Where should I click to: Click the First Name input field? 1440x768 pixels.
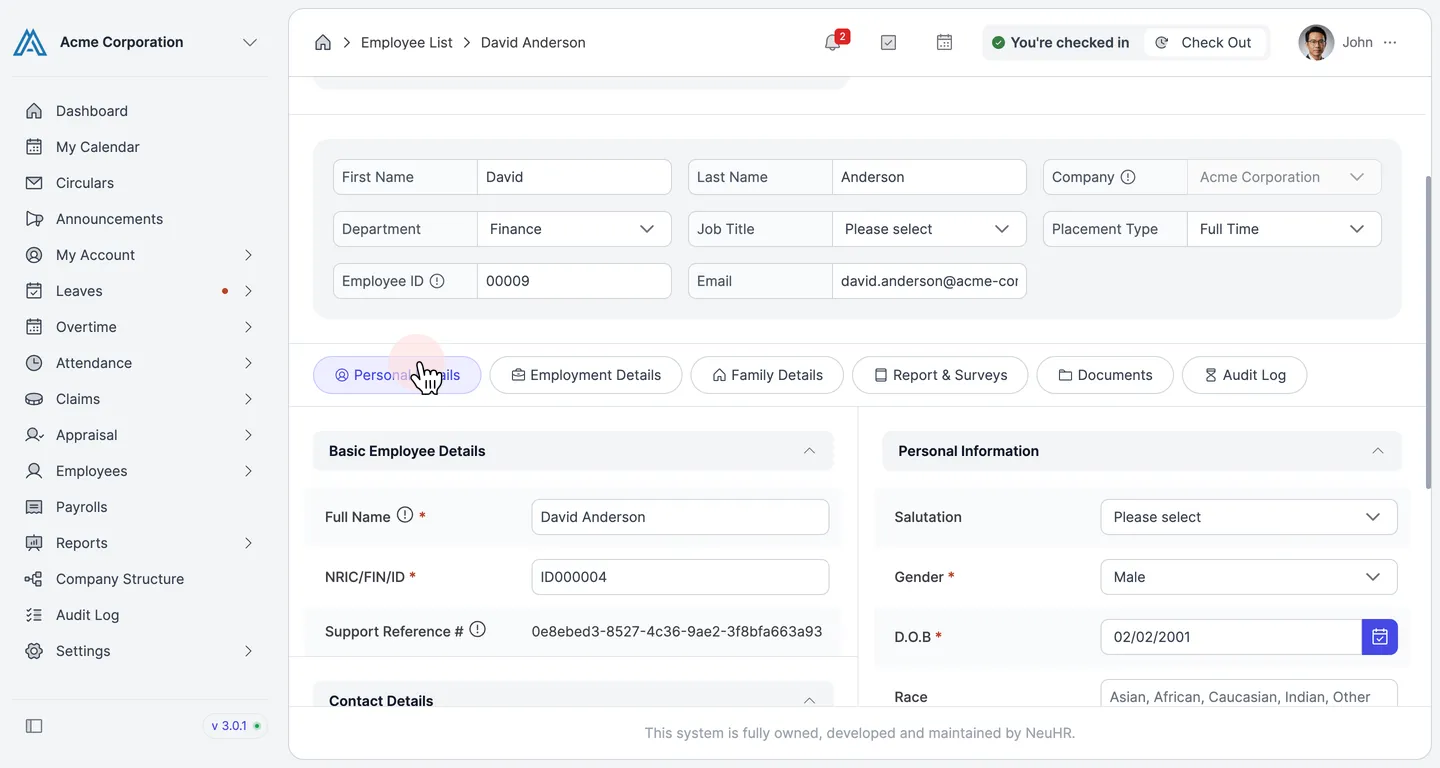pyautogui.click(x=574, y=177)
